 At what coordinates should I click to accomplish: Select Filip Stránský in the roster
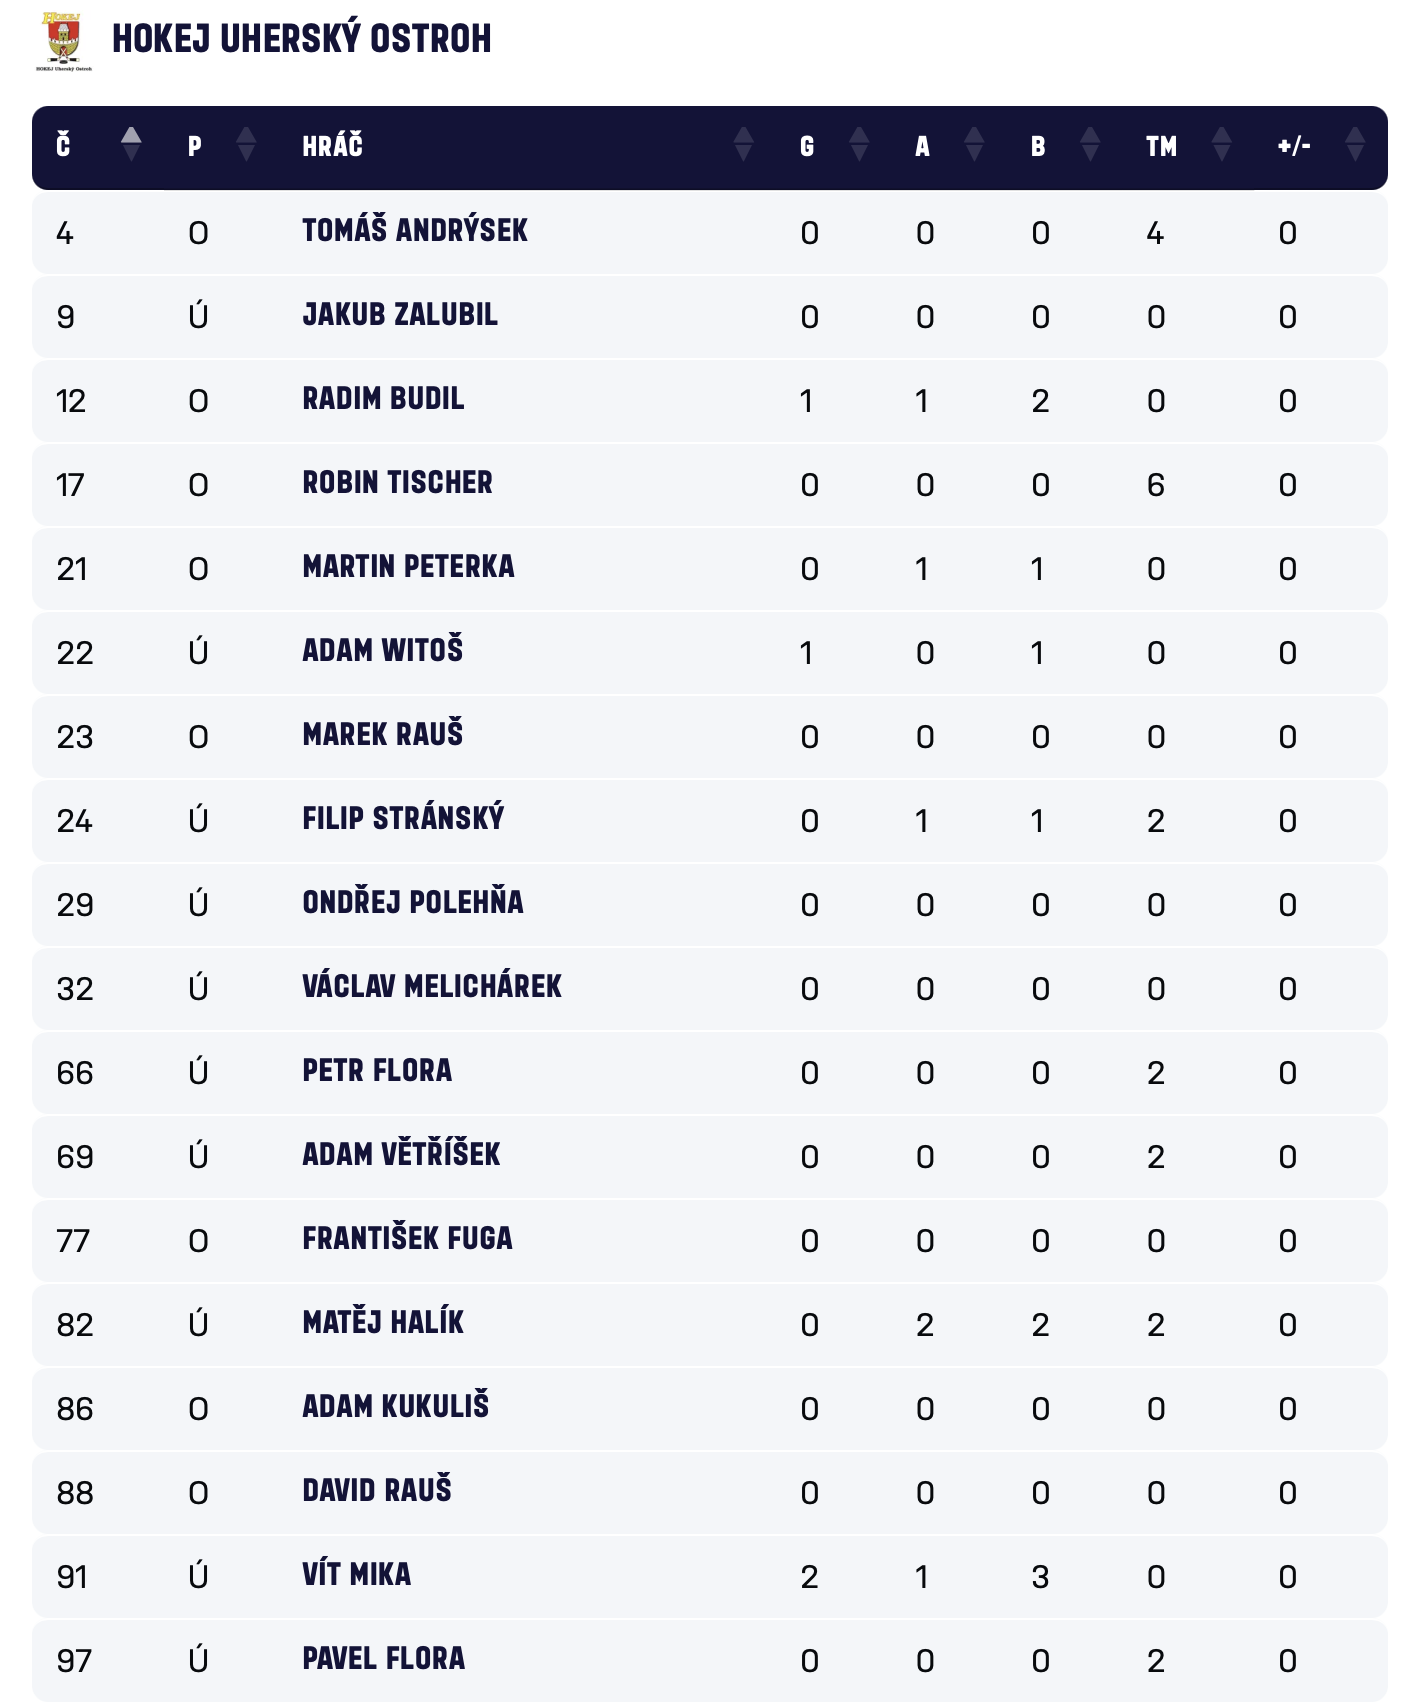[403, 819]
